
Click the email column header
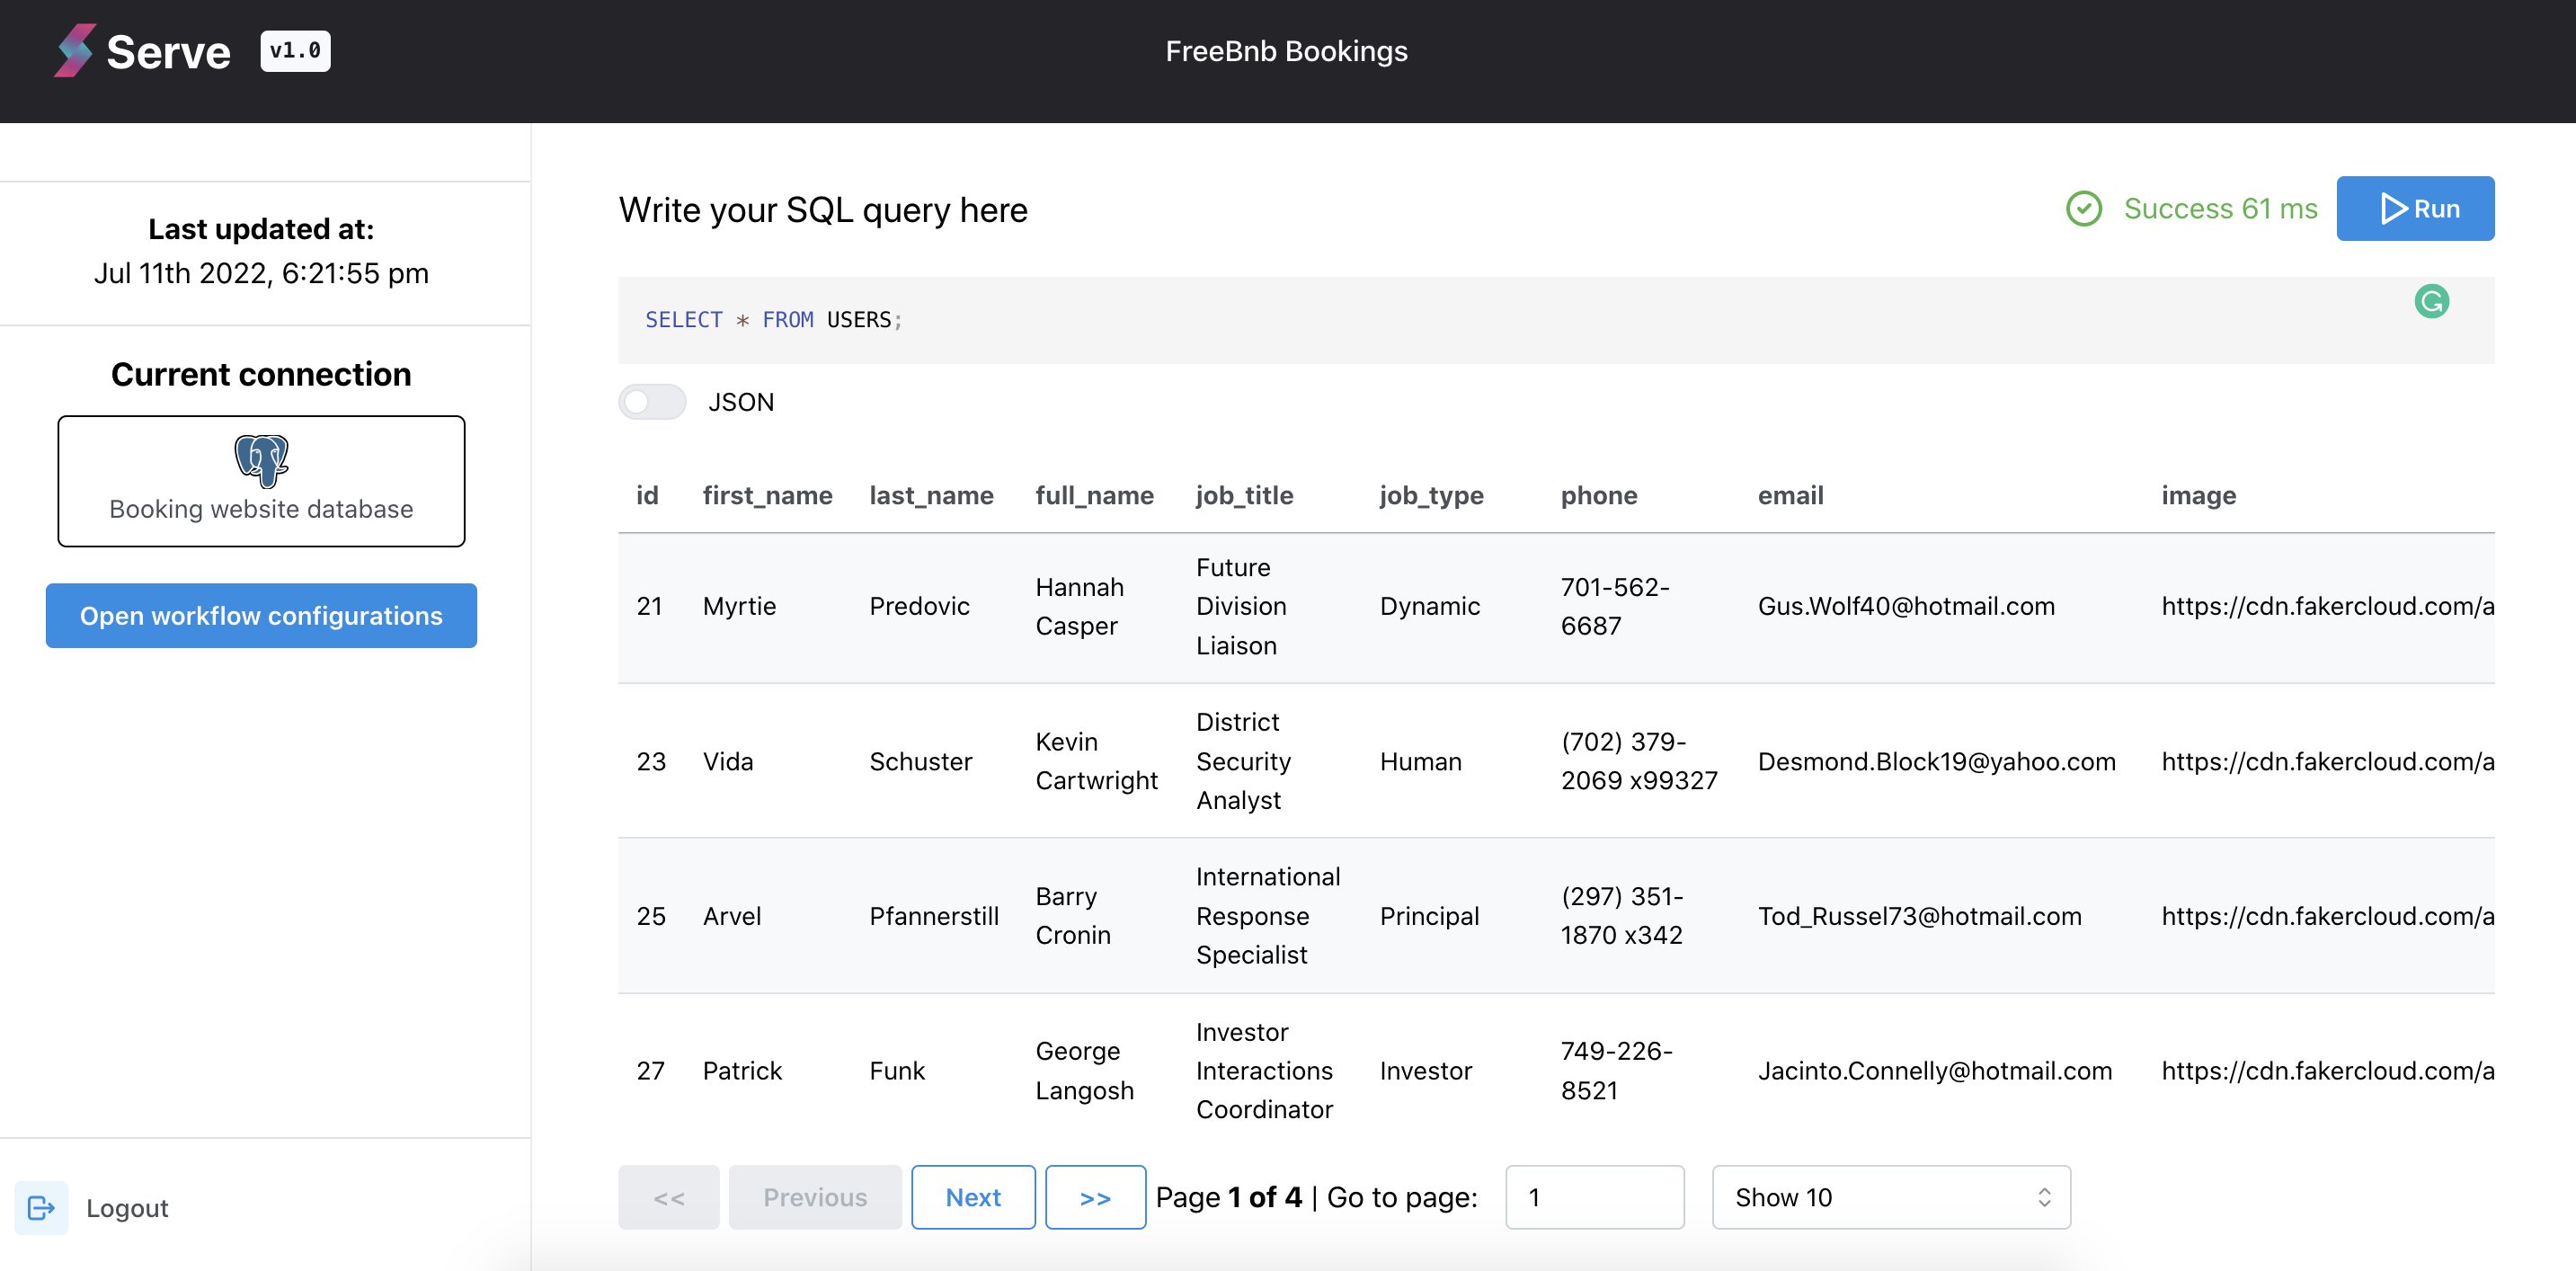(x=1790, y=495)
